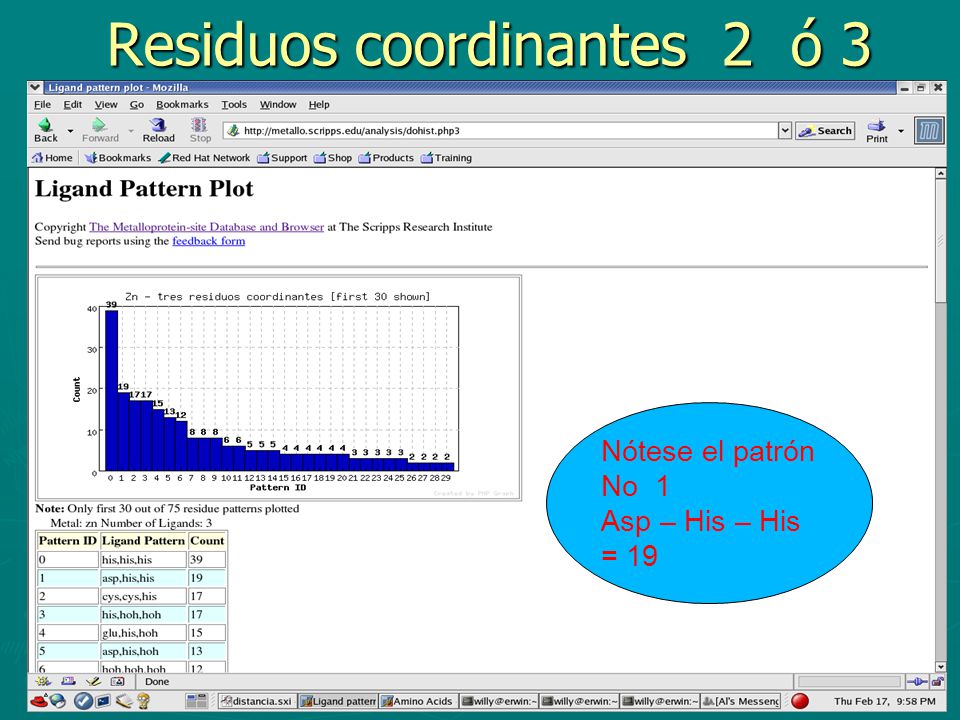
Task: Expand the URL bar history dropdown
Action: coord(785,130)
